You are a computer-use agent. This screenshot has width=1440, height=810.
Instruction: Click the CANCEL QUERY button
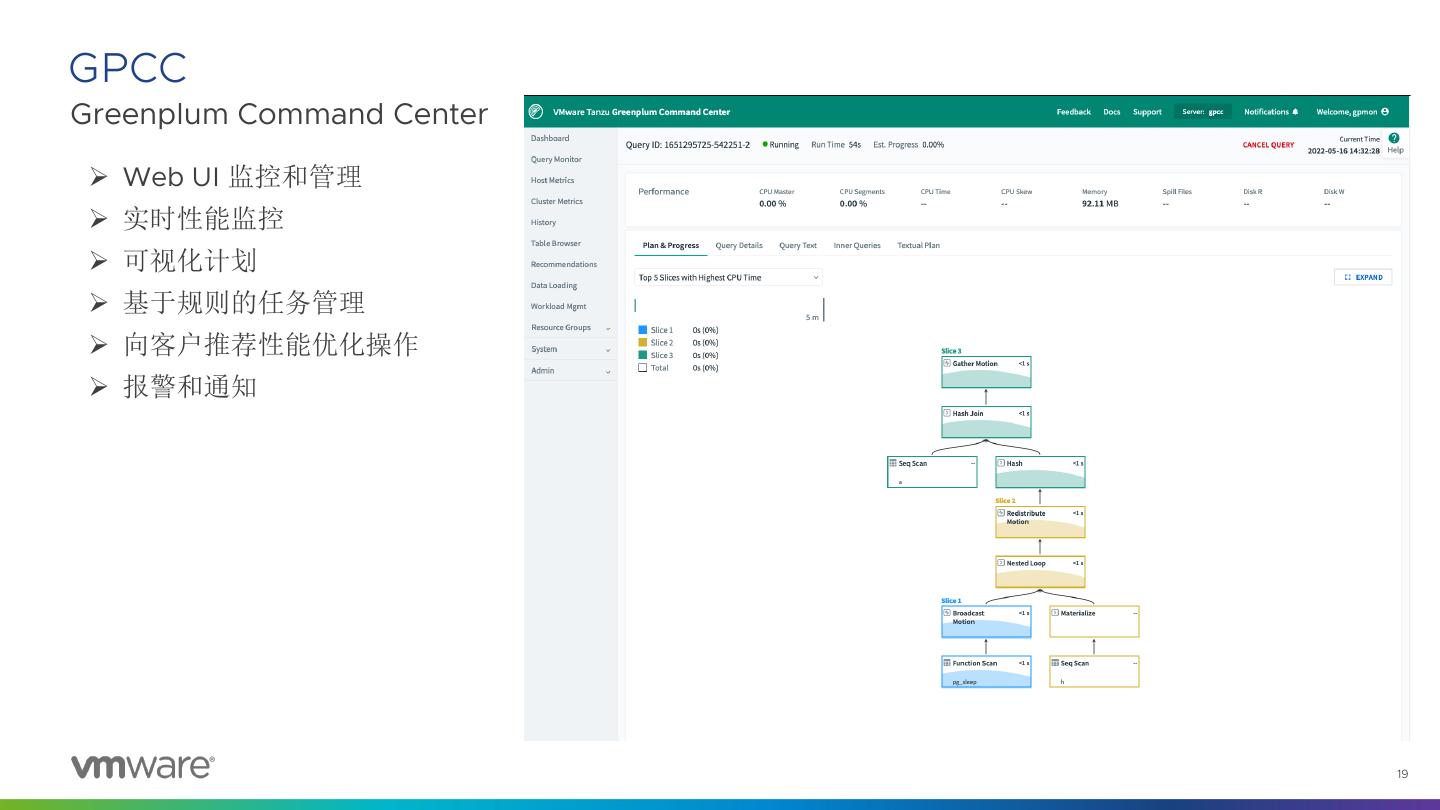pos(1268,145)
